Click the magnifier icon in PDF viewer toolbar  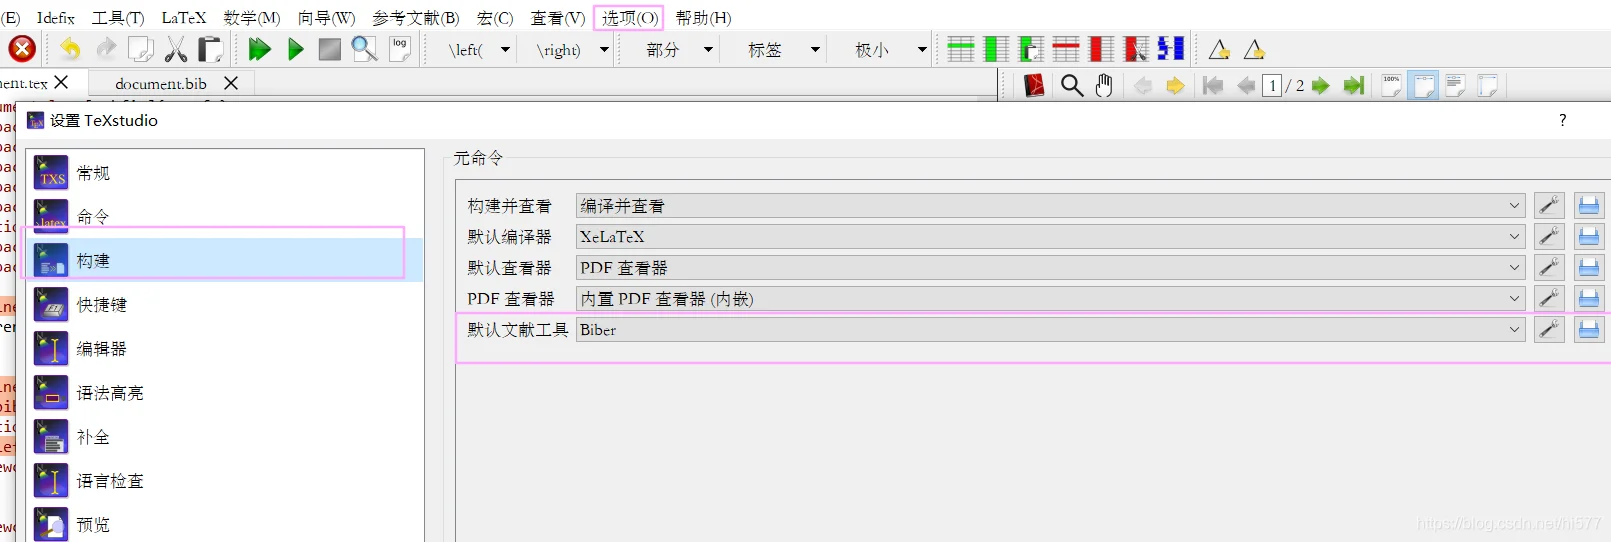click(1072, 86)
